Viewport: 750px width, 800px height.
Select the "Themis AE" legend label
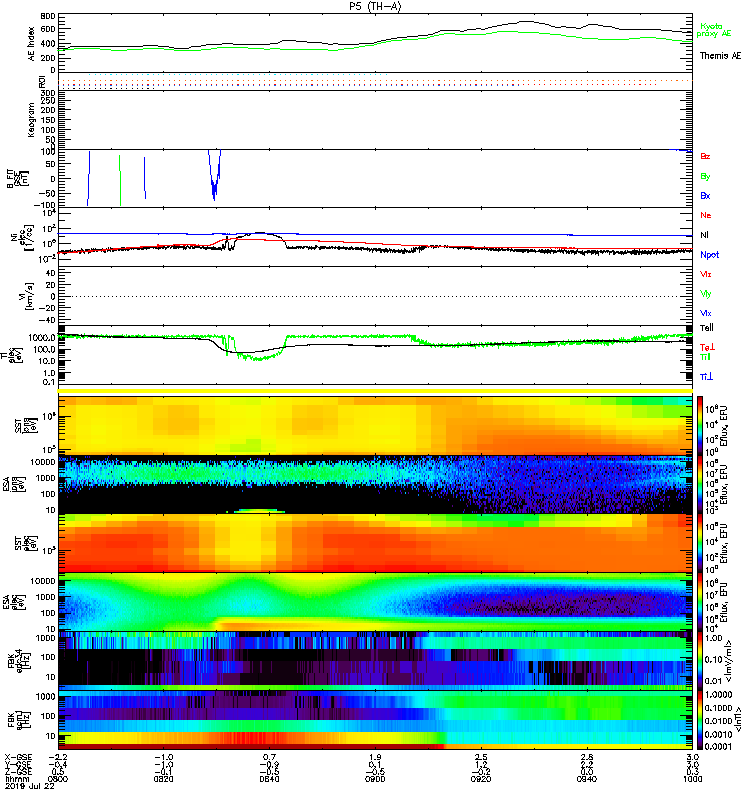click(x=720, y=56)
